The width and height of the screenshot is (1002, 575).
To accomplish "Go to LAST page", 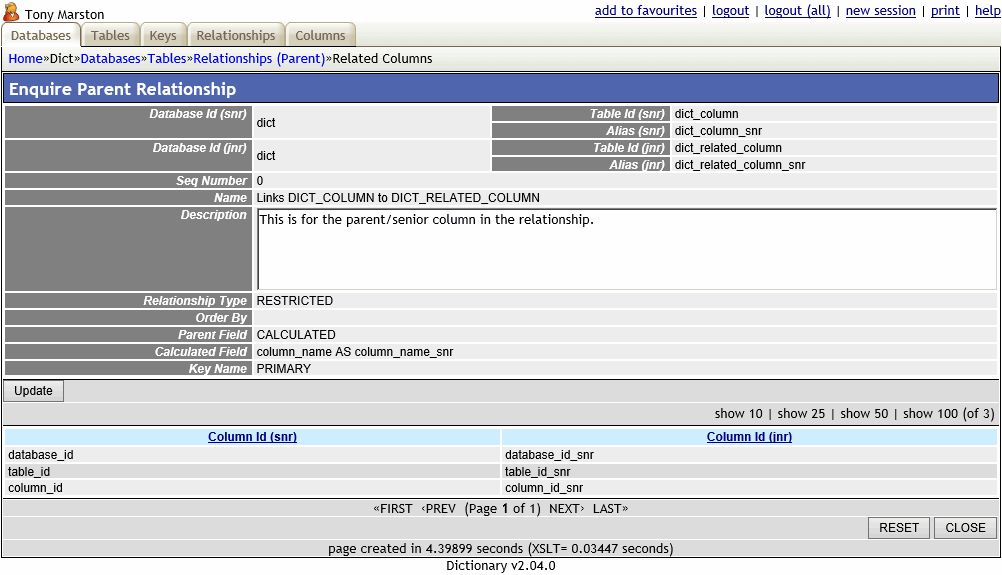I will coord(610,509).
